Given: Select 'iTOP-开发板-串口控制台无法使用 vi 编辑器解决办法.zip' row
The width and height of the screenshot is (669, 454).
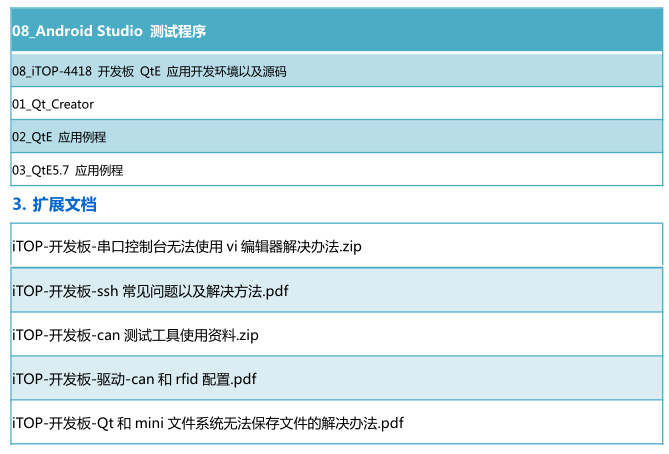Looking at the screenshot, I should 337,245.
